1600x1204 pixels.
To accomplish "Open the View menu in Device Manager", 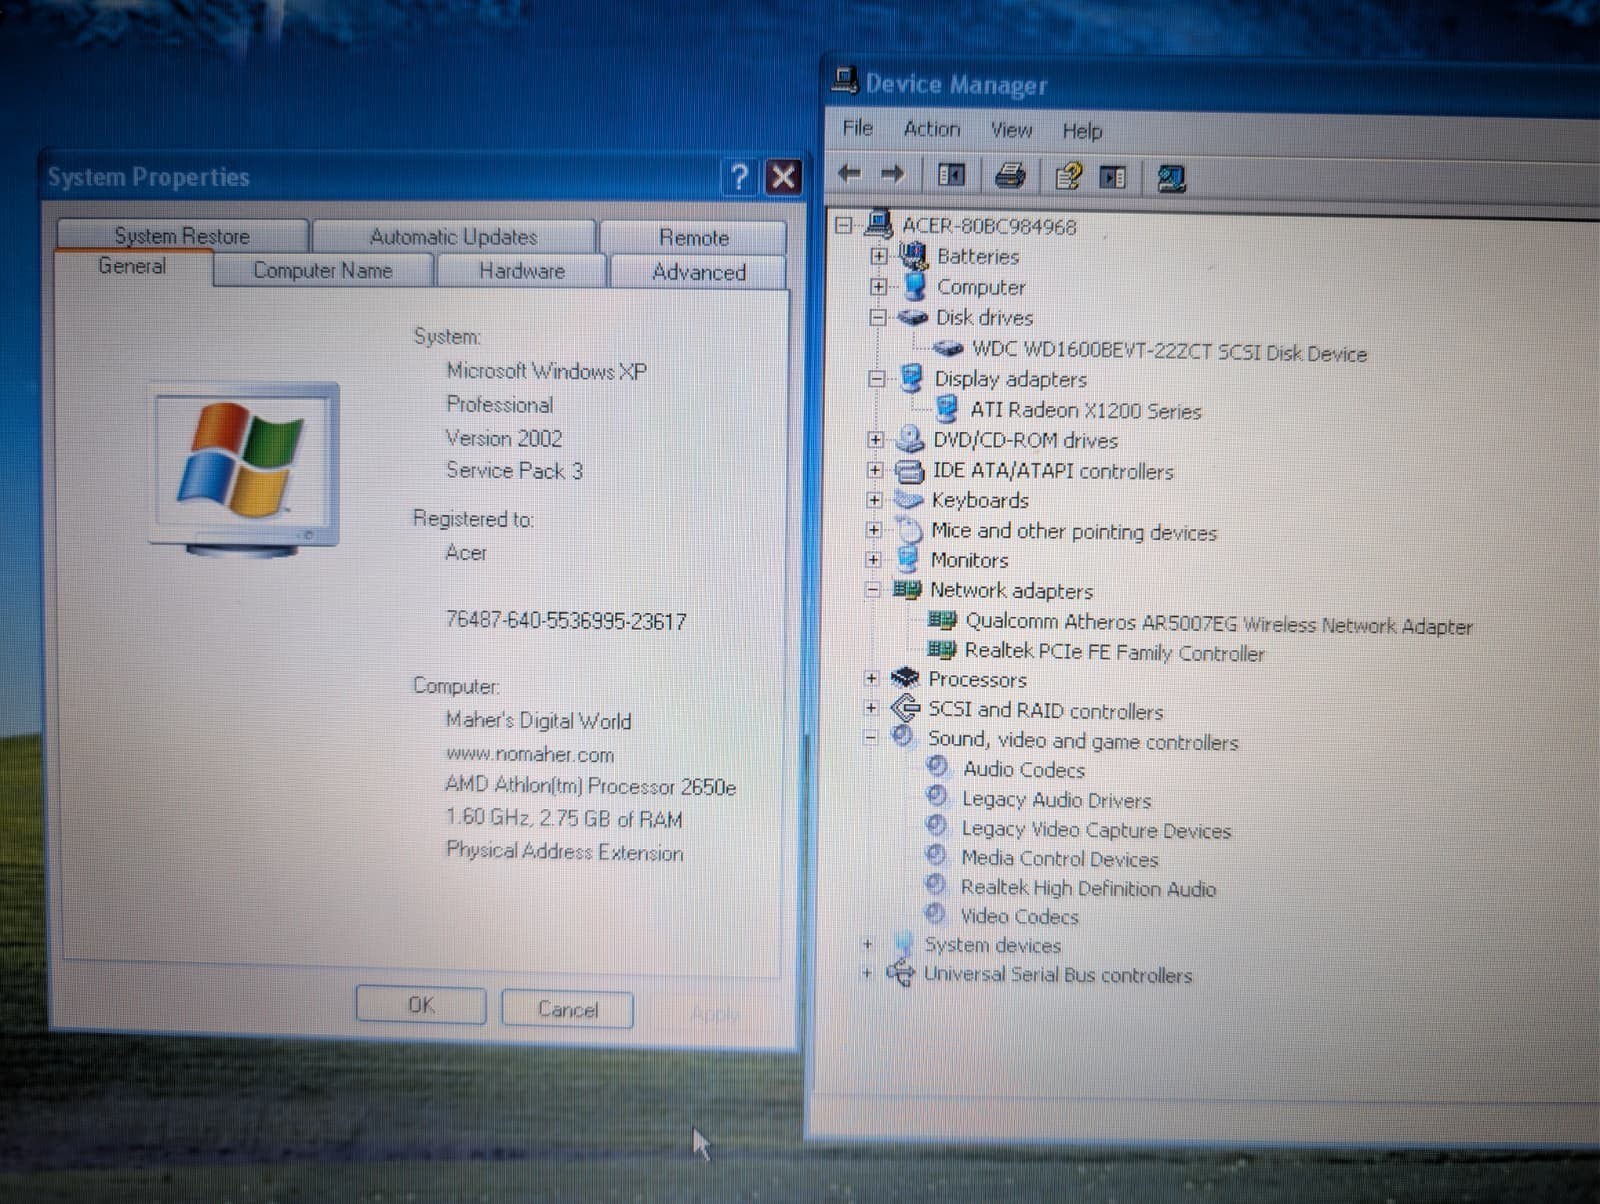I will click(1011, 130).
